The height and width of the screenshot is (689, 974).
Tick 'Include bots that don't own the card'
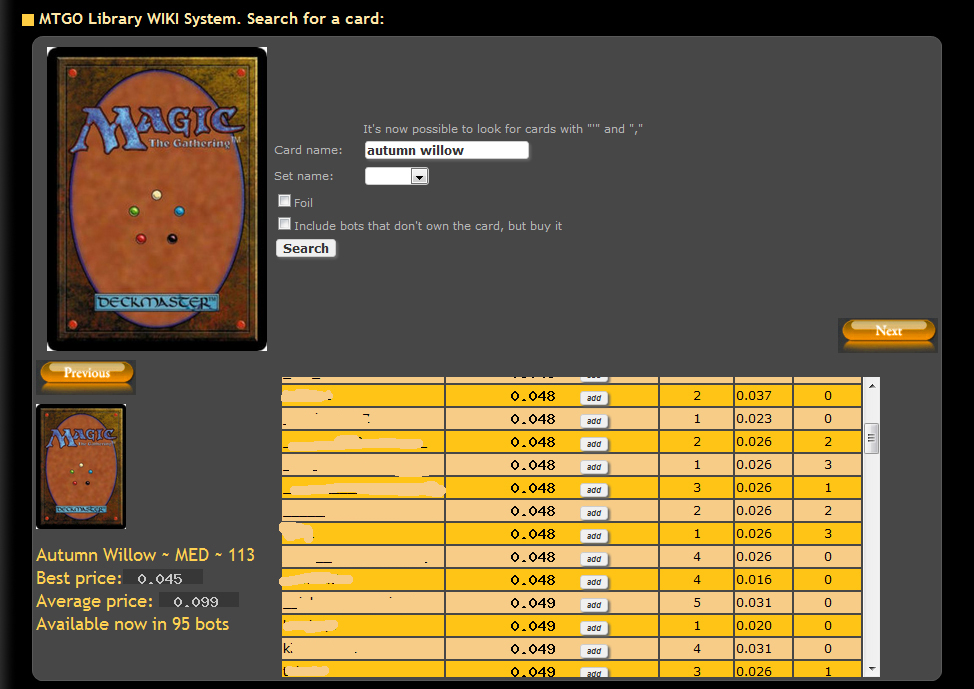[x=284, y=224]
